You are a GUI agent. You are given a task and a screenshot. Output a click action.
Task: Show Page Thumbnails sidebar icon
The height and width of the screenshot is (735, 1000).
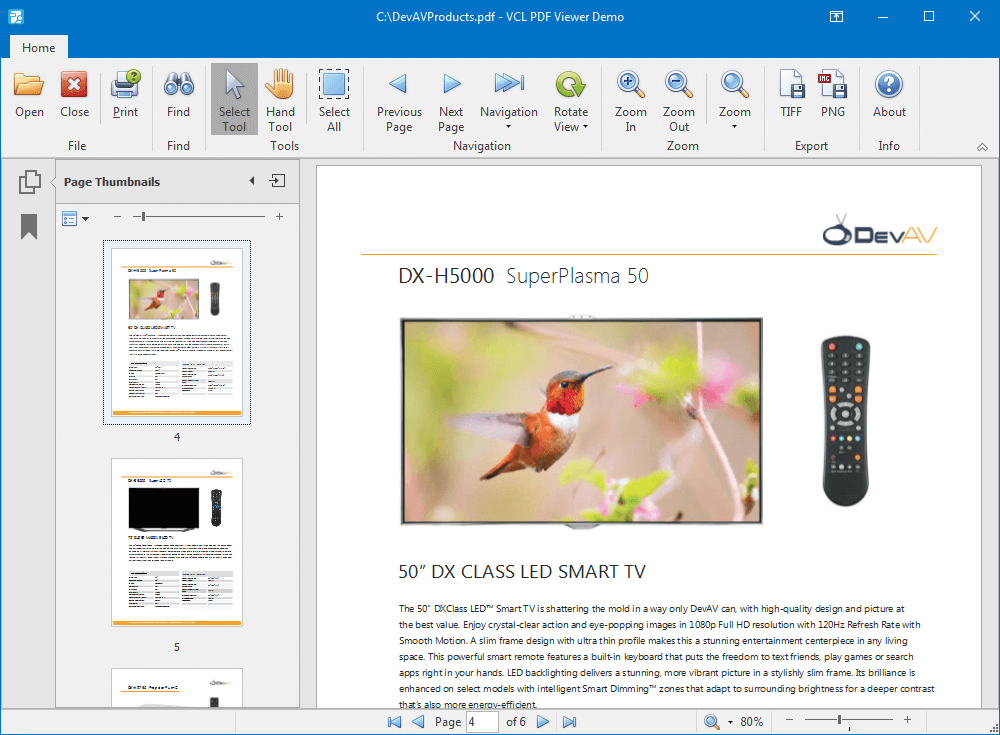[29, 182]
